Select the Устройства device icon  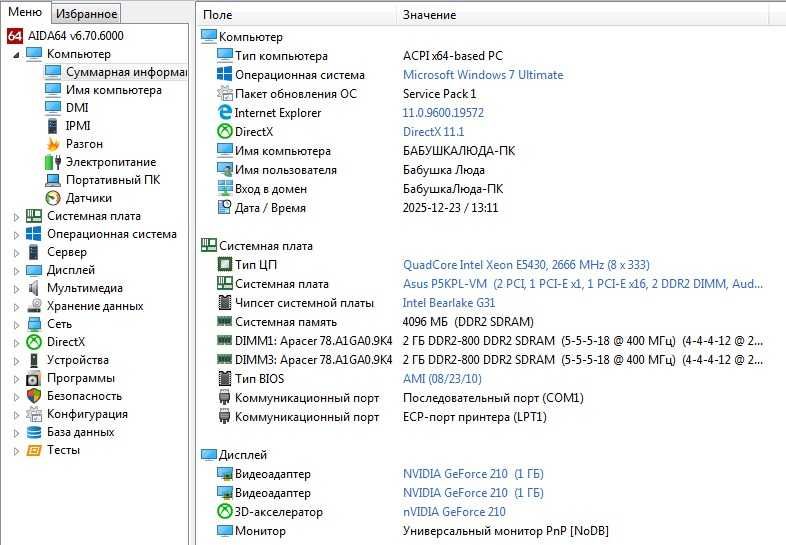[34, 360]
